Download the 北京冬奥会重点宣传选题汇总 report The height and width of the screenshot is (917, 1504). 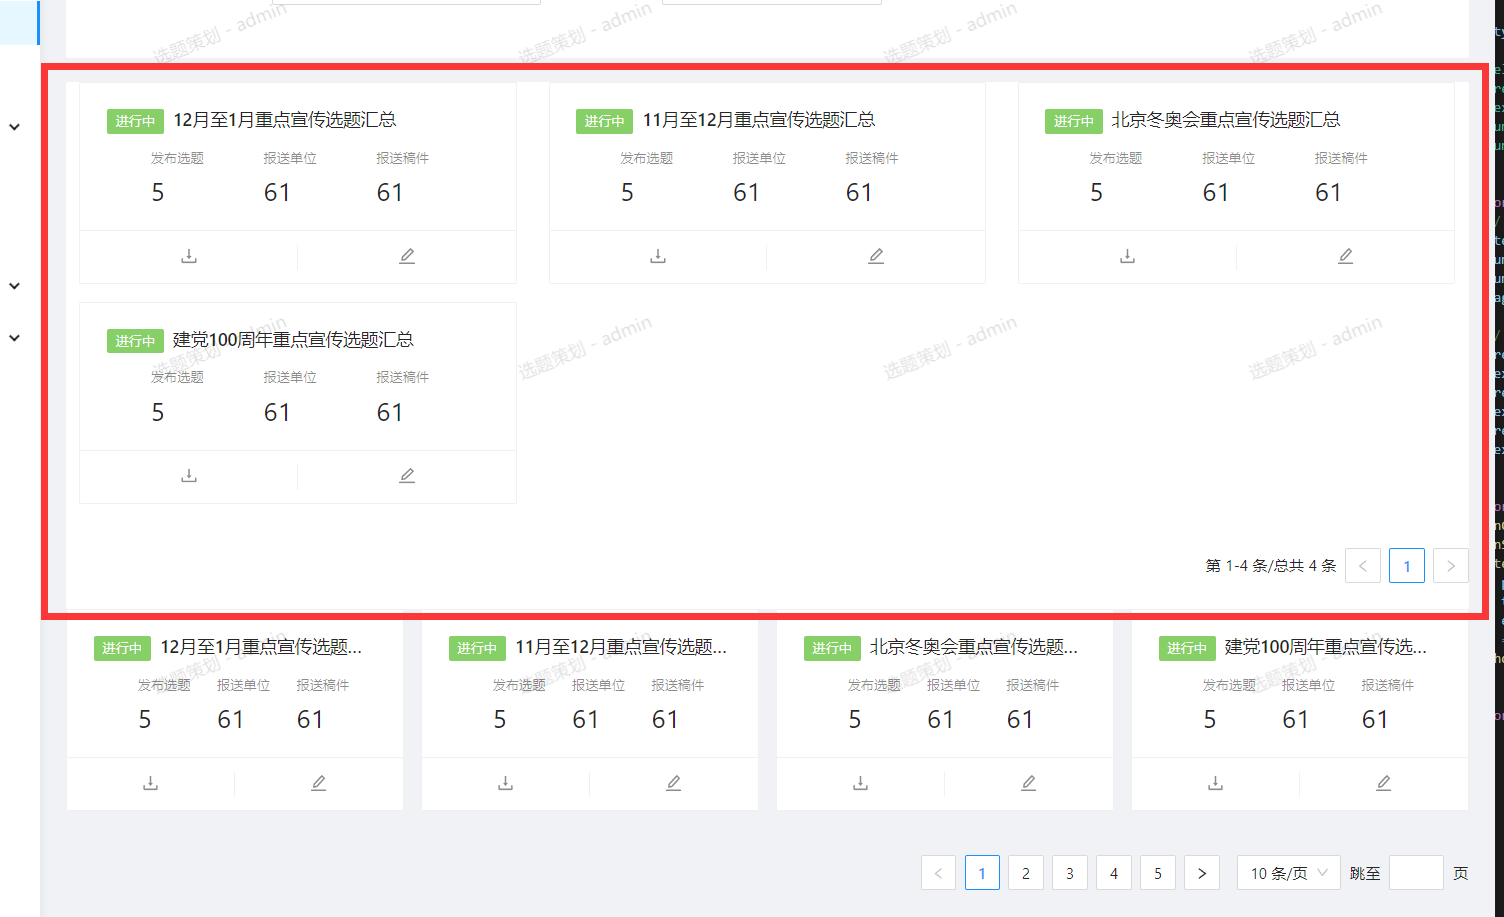point(1127,256)
